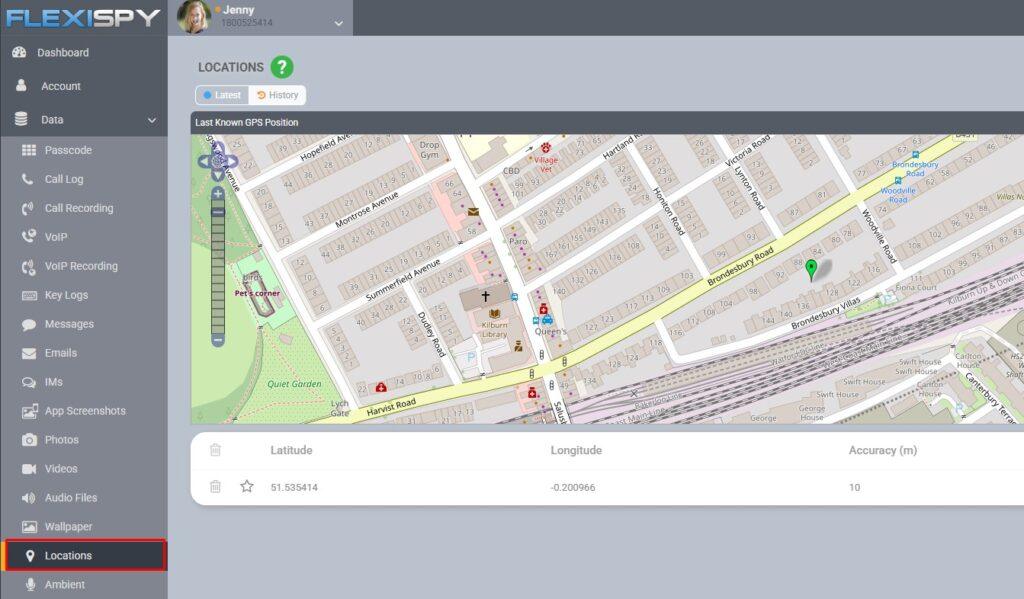Click longitude value -0.200966
Viewport: 1024px width, 599px height.
(x=573, y=487)
